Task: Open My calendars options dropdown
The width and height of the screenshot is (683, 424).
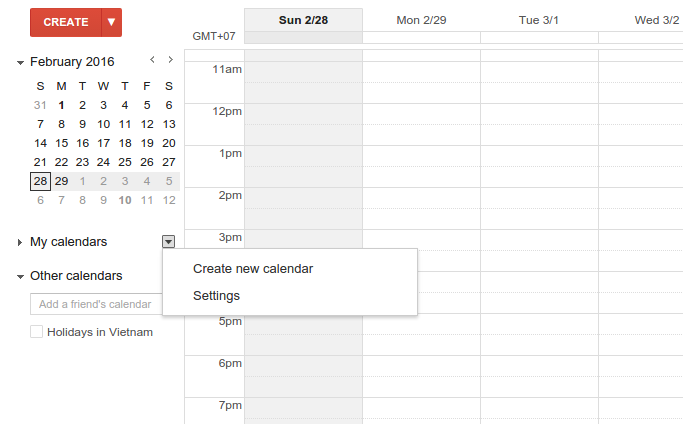Action: coord(168,241)
